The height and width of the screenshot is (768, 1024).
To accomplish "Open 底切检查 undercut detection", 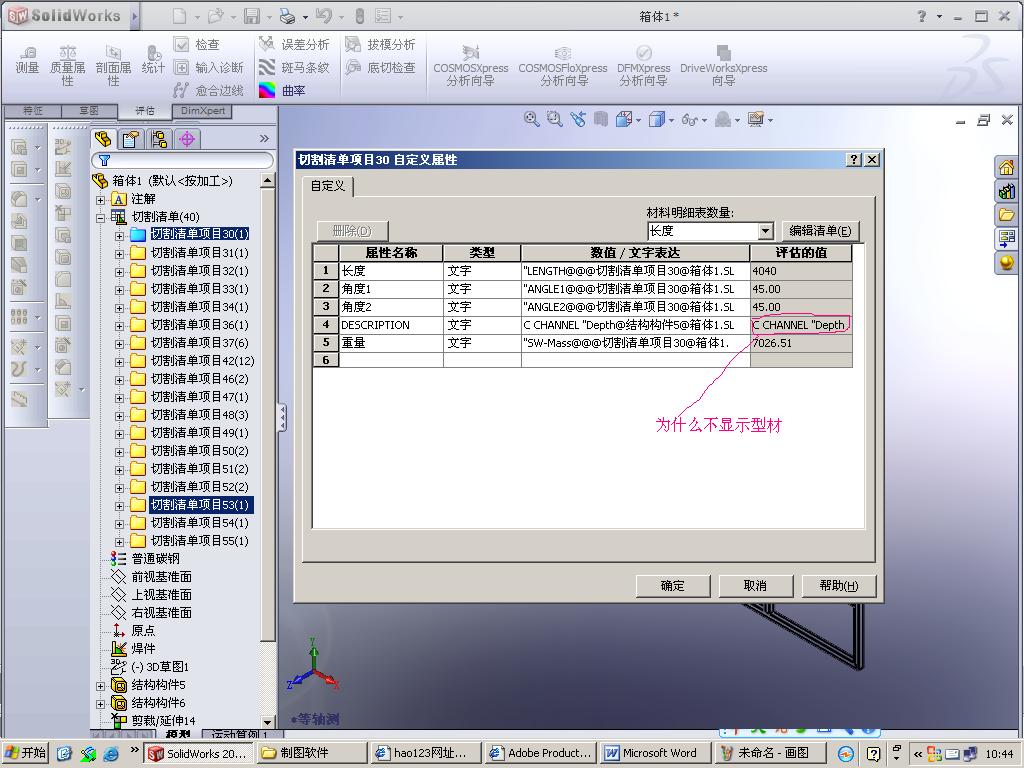I will point(380,67).
